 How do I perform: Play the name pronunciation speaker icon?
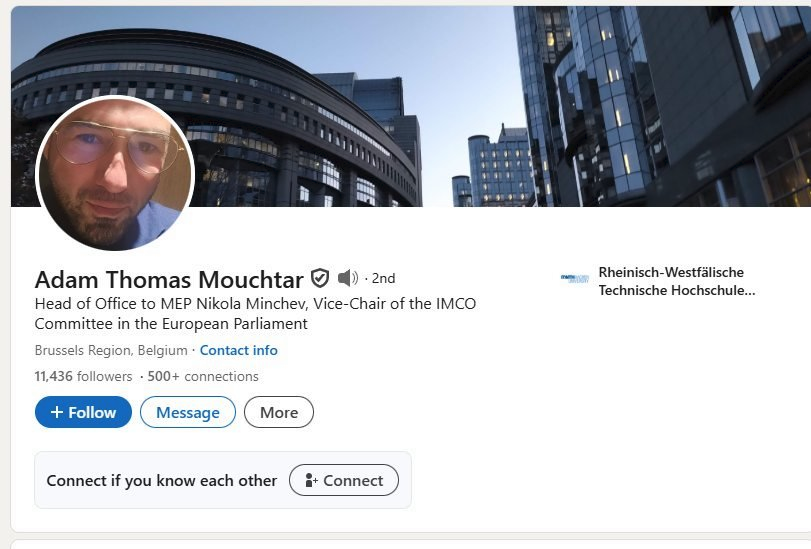pyautogui.click(x=347, y=278)
